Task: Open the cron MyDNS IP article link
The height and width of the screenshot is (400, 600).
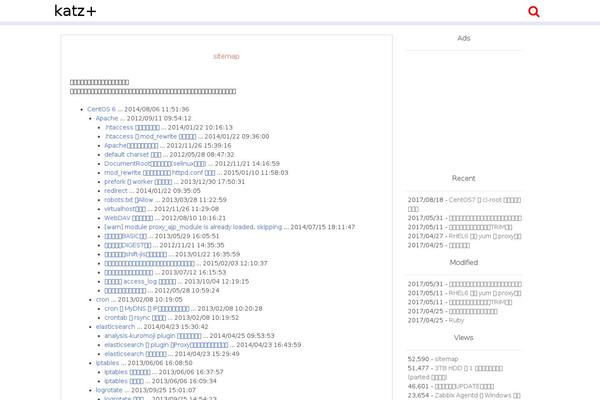Action: [x=147, y=309]
